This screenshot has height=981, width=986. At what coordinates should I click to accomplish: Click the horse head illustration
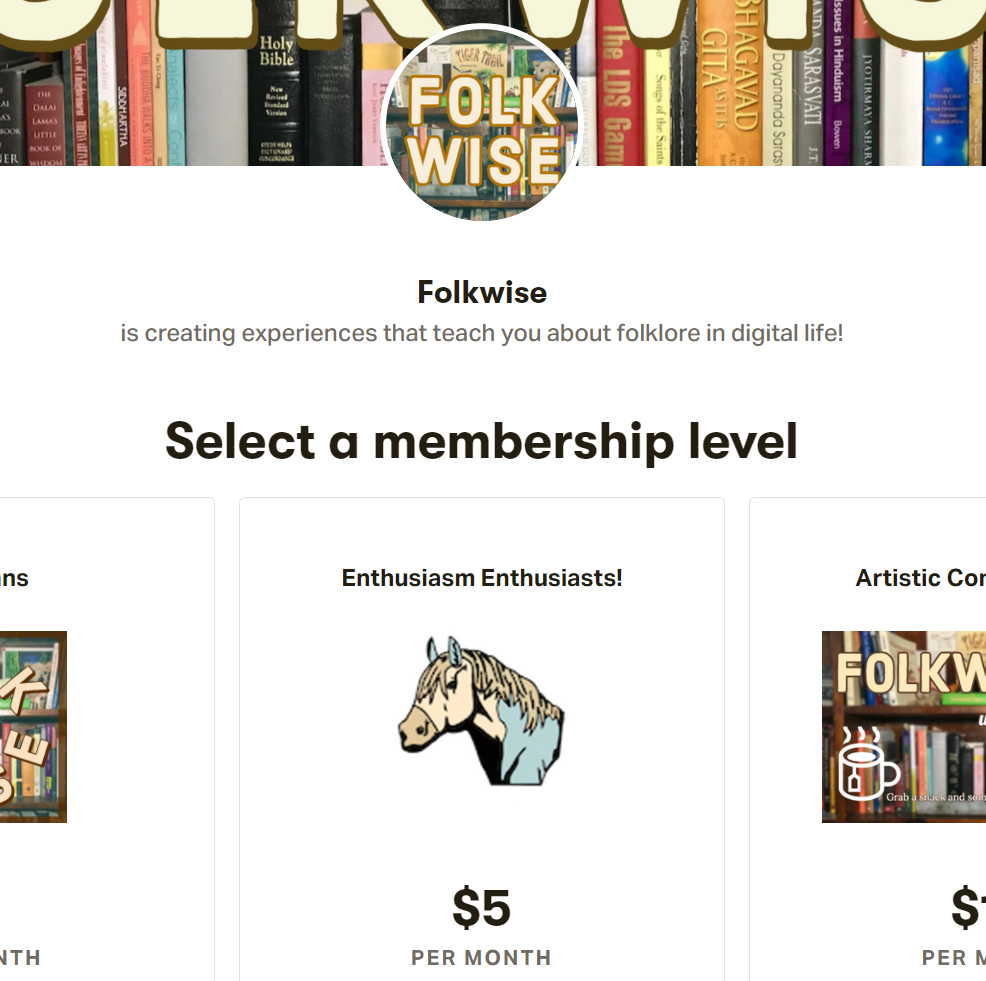pos(481,709)
